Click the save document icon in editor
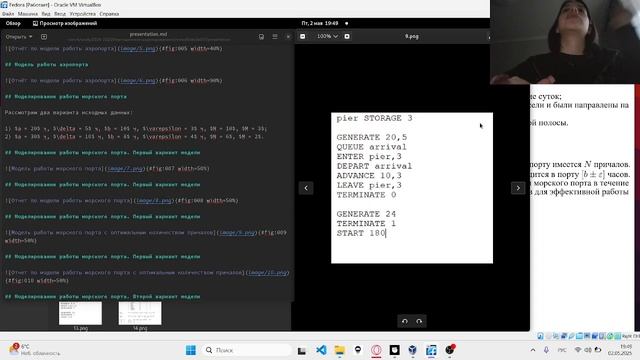Viewport: 640px width, 360px height. tap(261, 37)
